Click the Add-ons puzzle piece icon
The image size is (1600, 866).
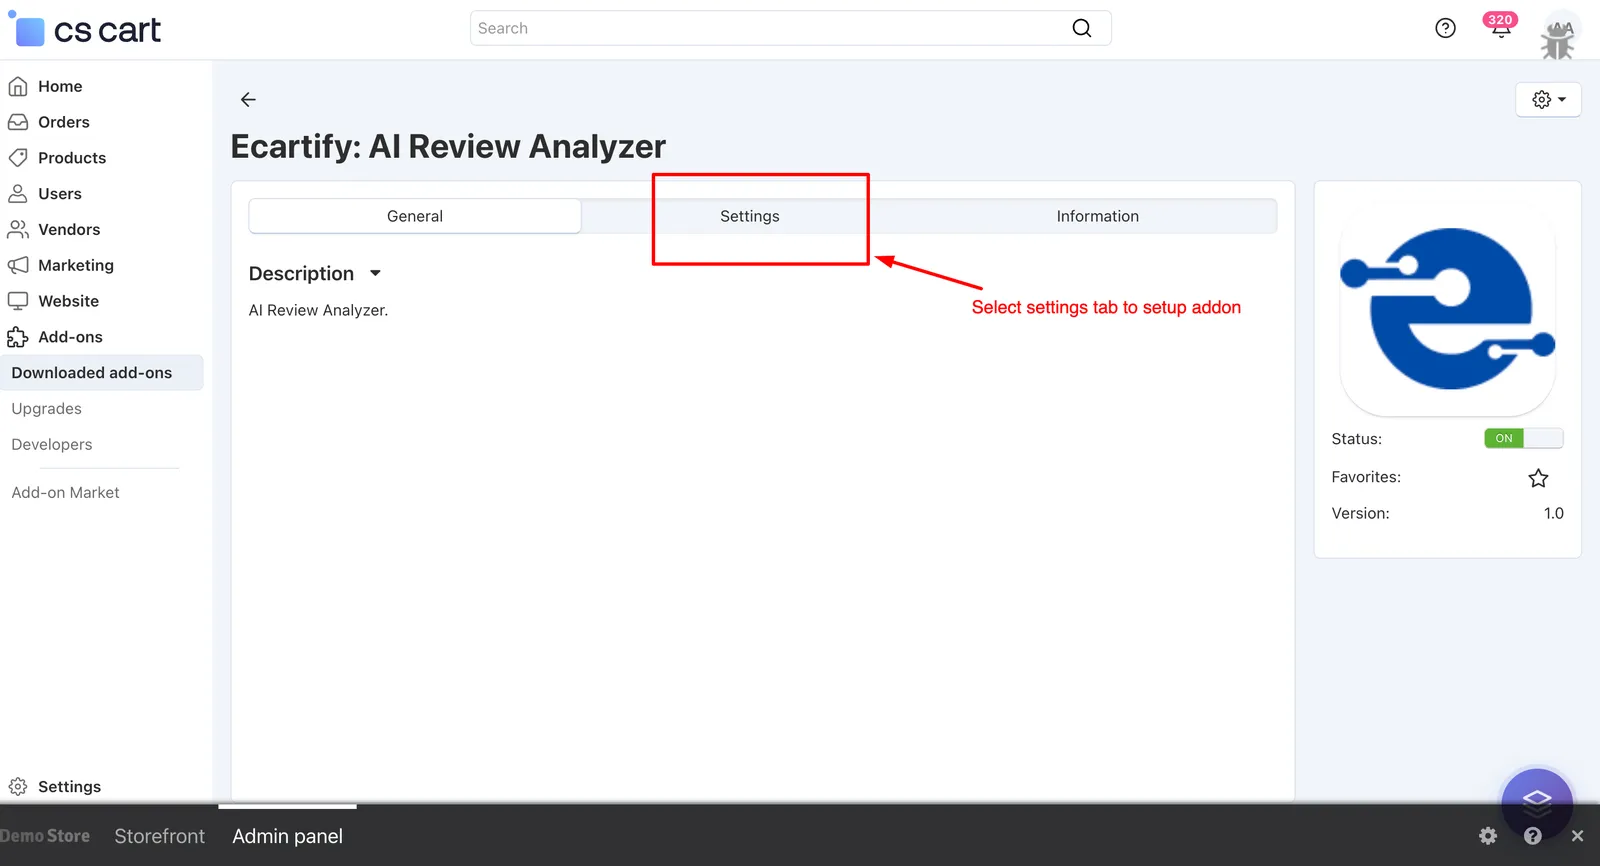tap(18, 337)
